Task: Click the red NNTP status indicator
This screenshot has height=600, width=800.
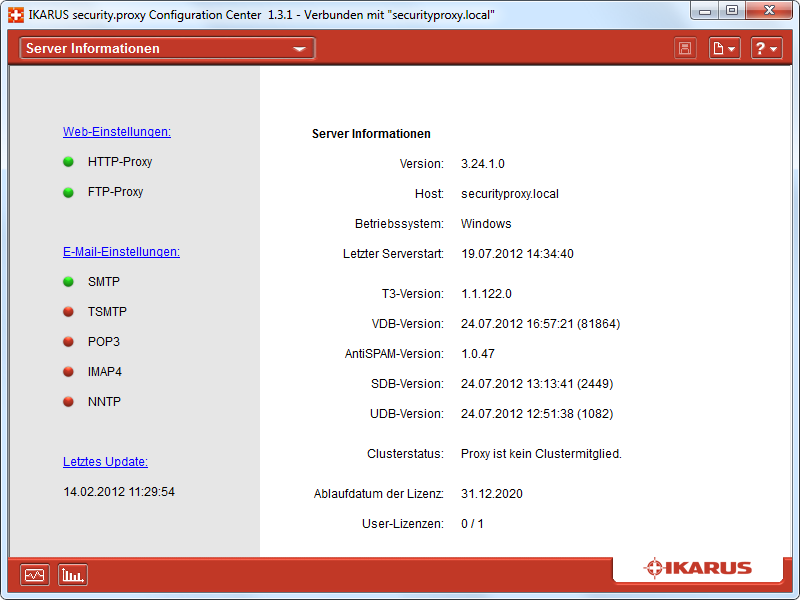Action: point(69,402)
